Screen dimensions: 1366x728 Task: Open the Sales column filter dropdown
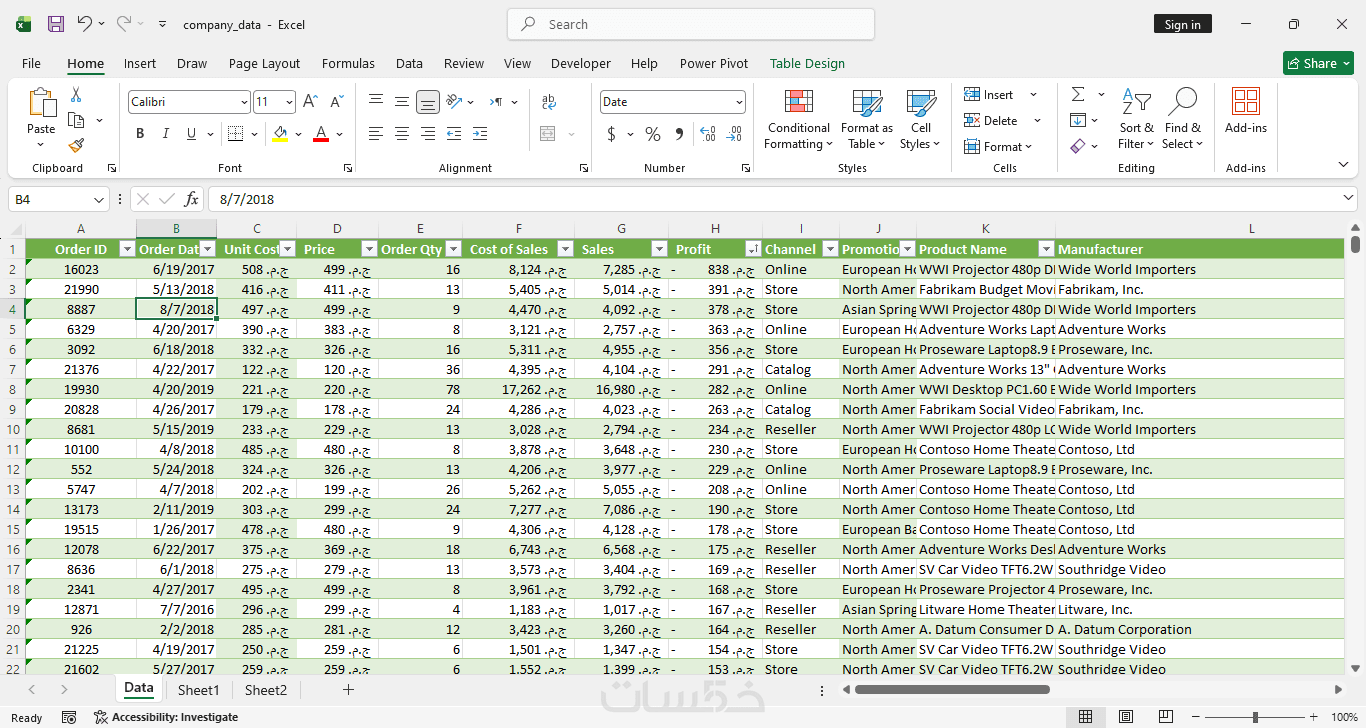tap(659, 249)
